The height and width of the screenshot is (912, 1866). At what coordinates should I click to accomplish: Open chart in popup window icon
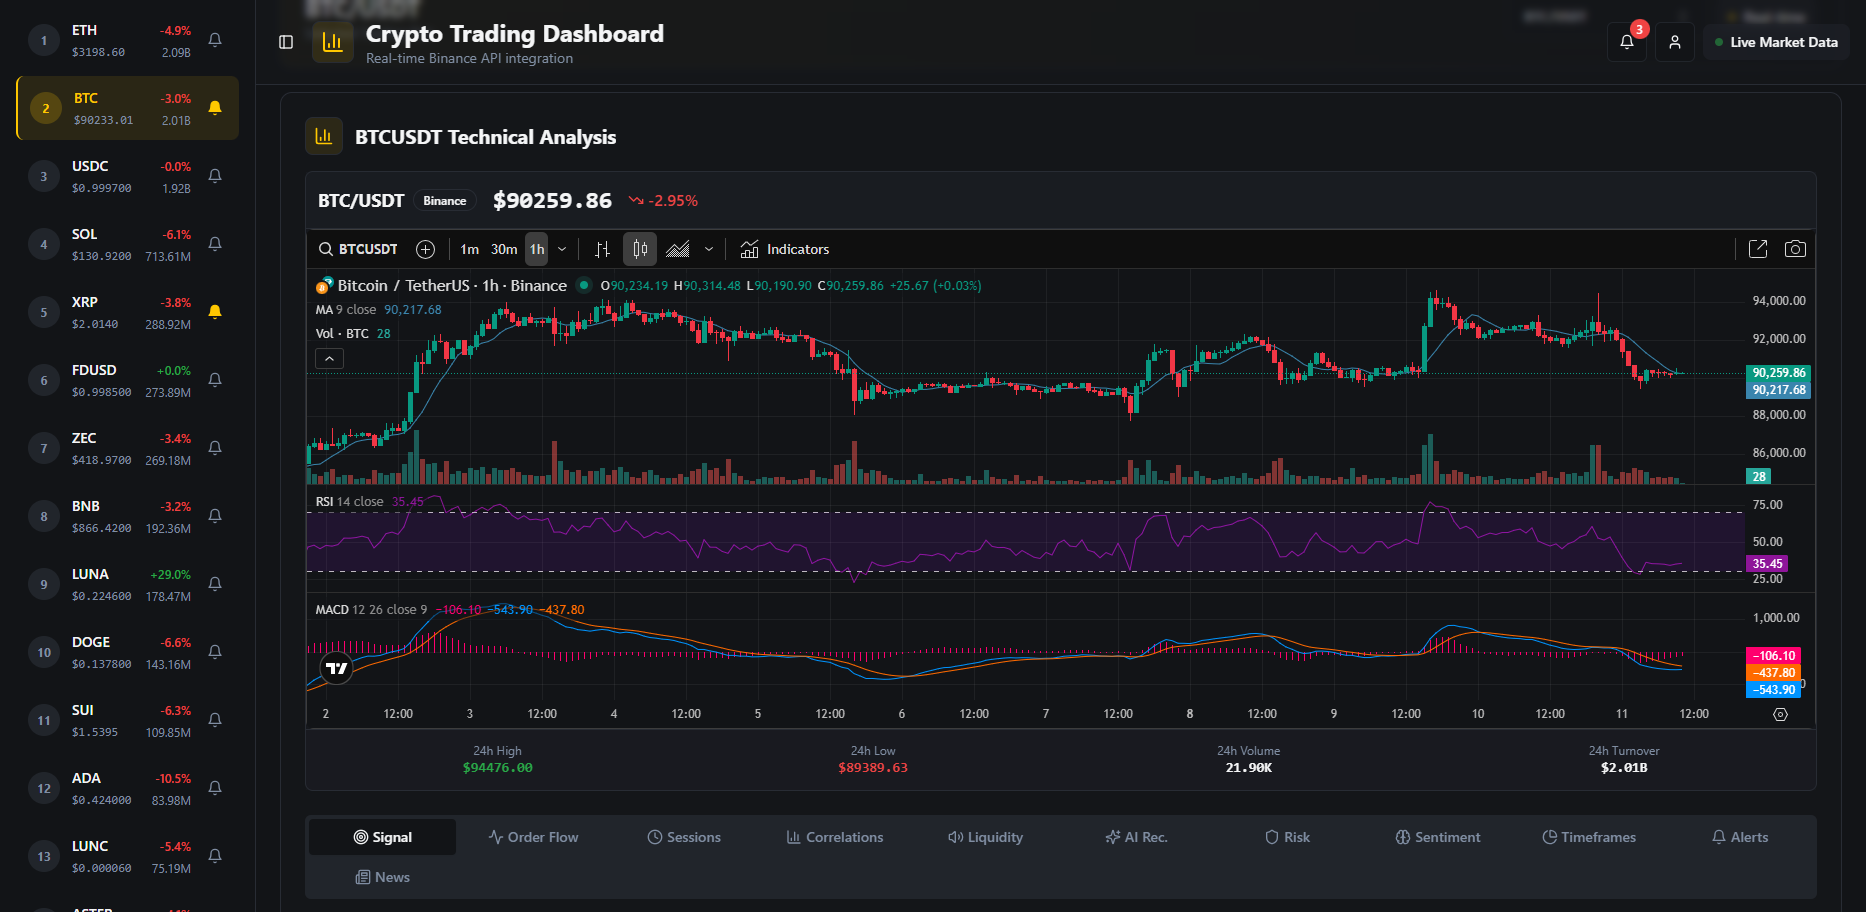point(1758,249)
